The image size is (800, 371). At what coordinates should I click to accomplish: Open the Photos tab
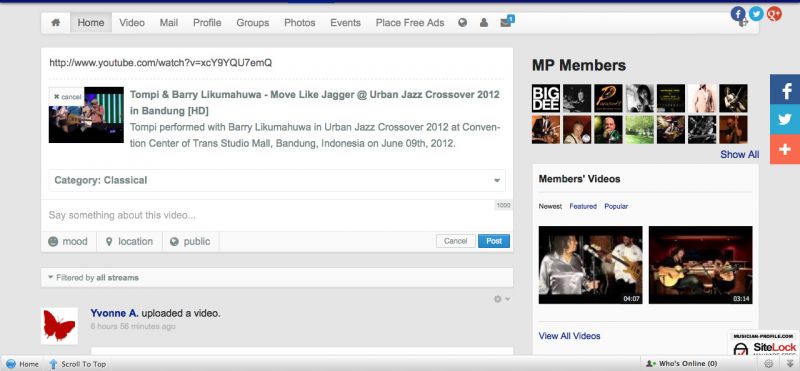[299, 22]
